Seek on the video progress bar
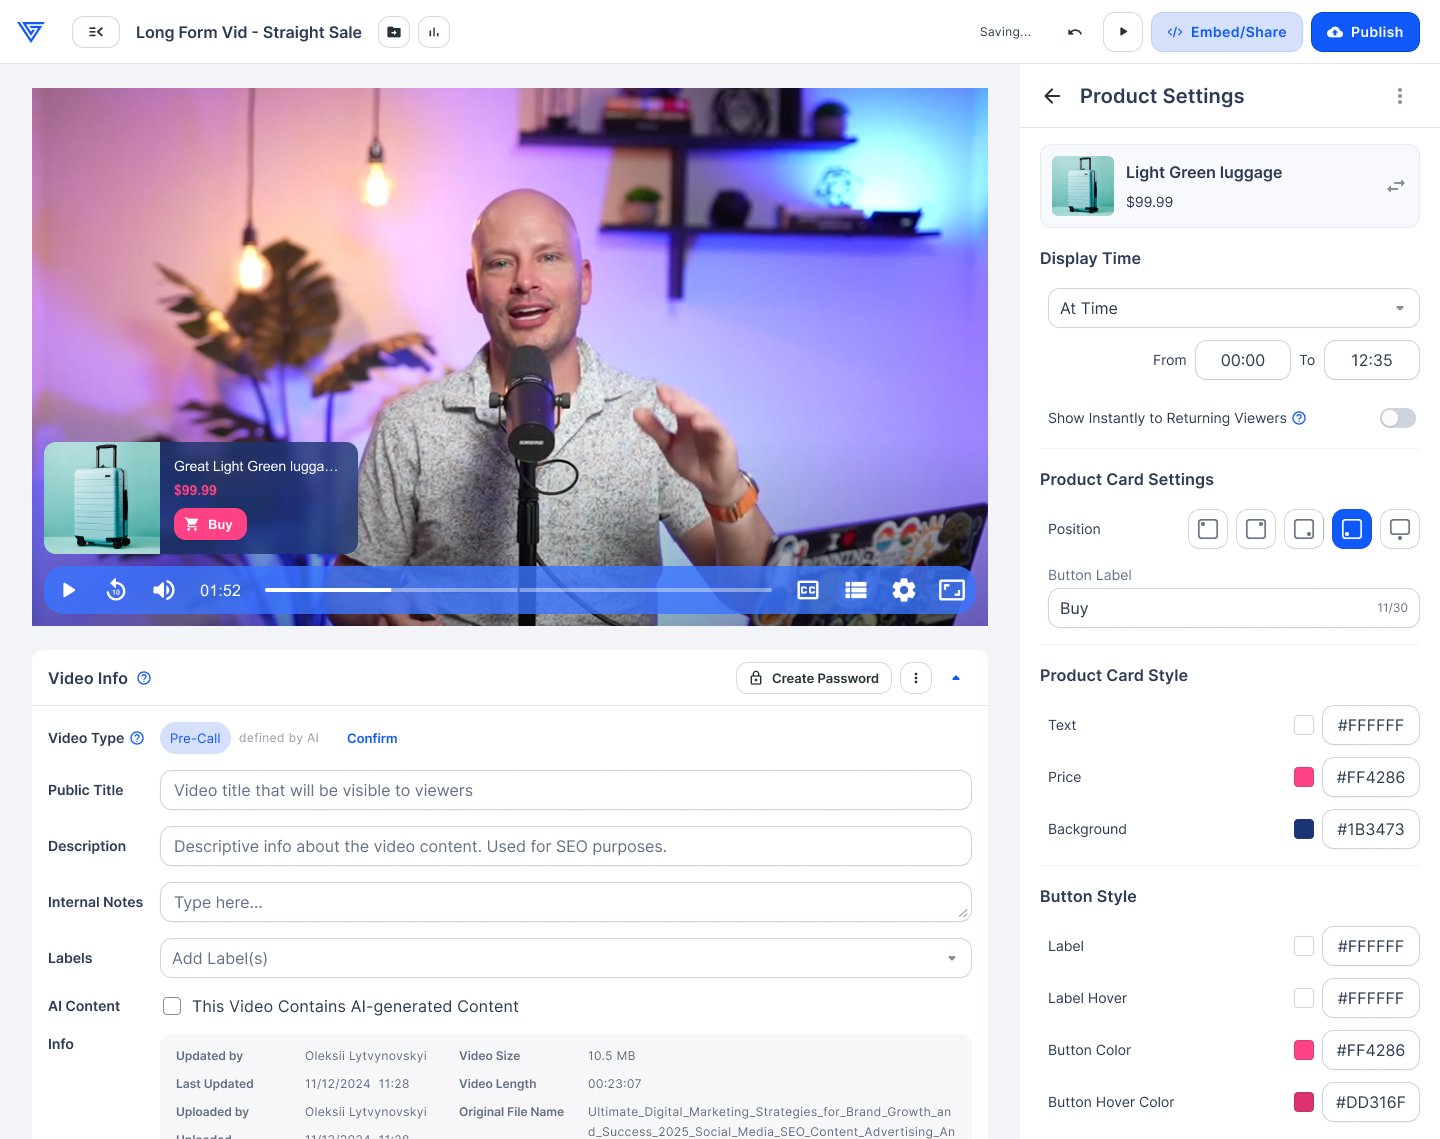The height and width of the screenshot is (1139, 1440). (x=518, y=590)
